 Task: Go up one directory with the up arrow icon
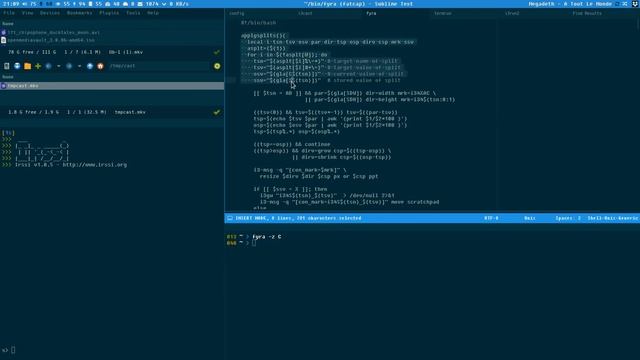(90, 66)
